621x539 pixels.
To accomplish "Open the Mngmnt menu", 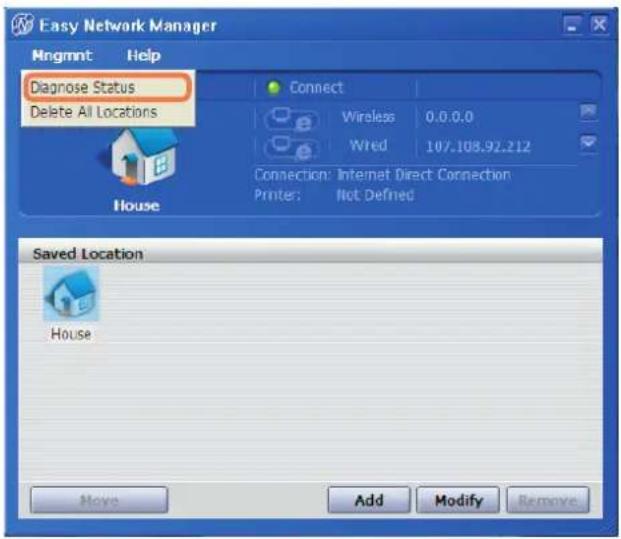I will click(x=62, y=55).
